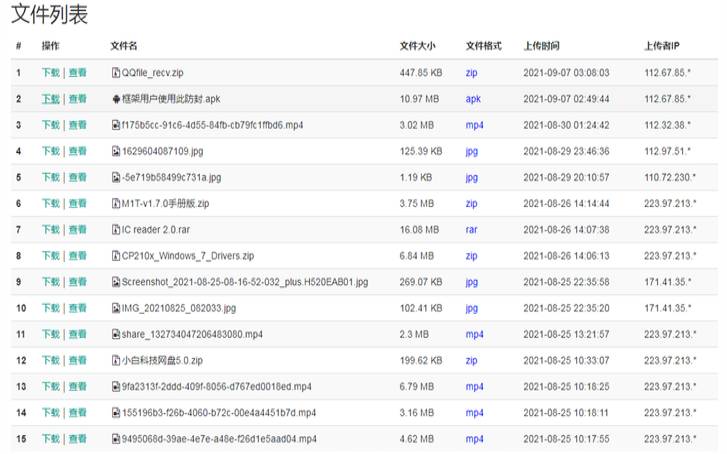Download row 15 mp4 via 下载
Viewport: 727px width, 454px height.
pos(51,439)
